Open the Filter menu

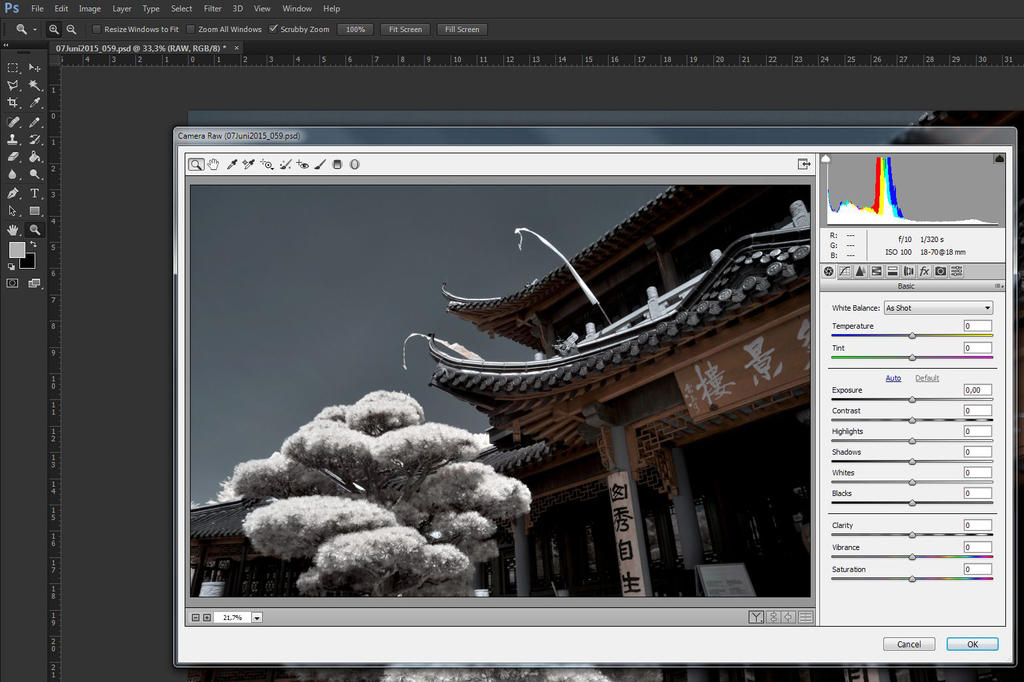(212, 8)
